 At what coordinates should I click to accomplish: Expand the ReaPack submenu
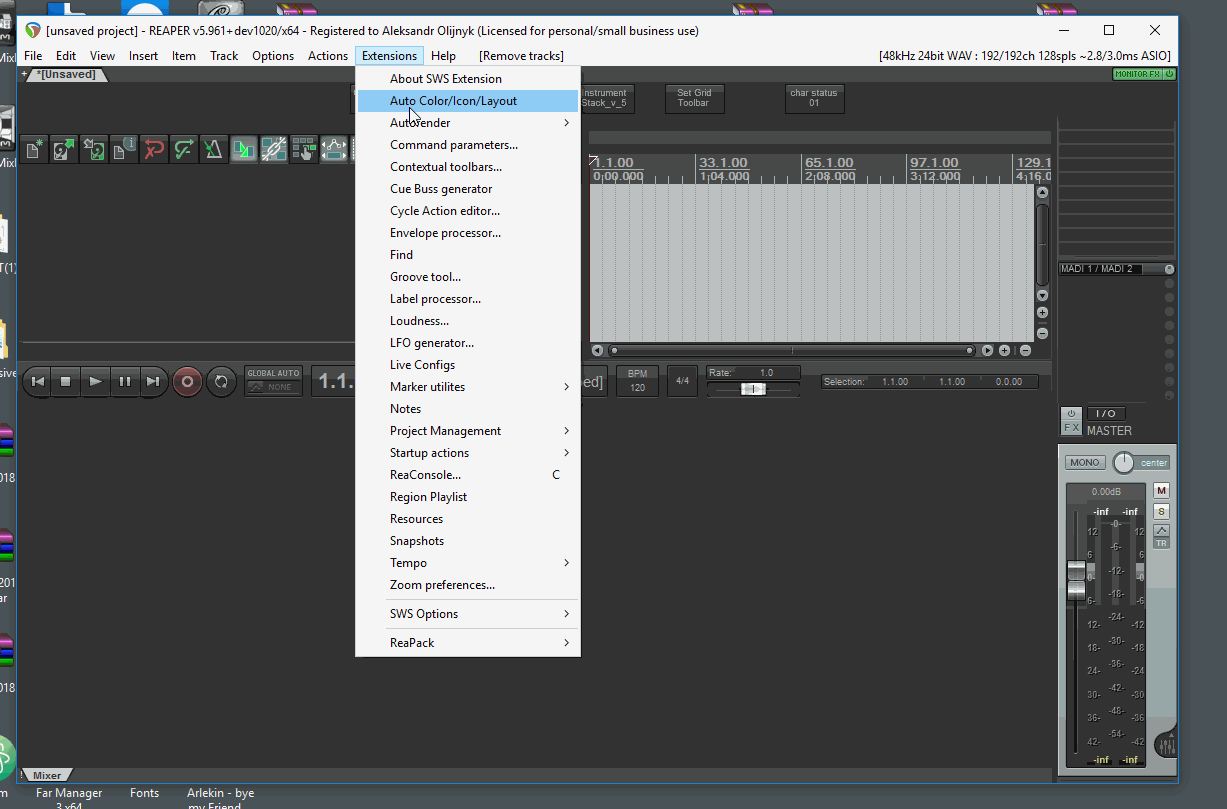coord(468,643)
